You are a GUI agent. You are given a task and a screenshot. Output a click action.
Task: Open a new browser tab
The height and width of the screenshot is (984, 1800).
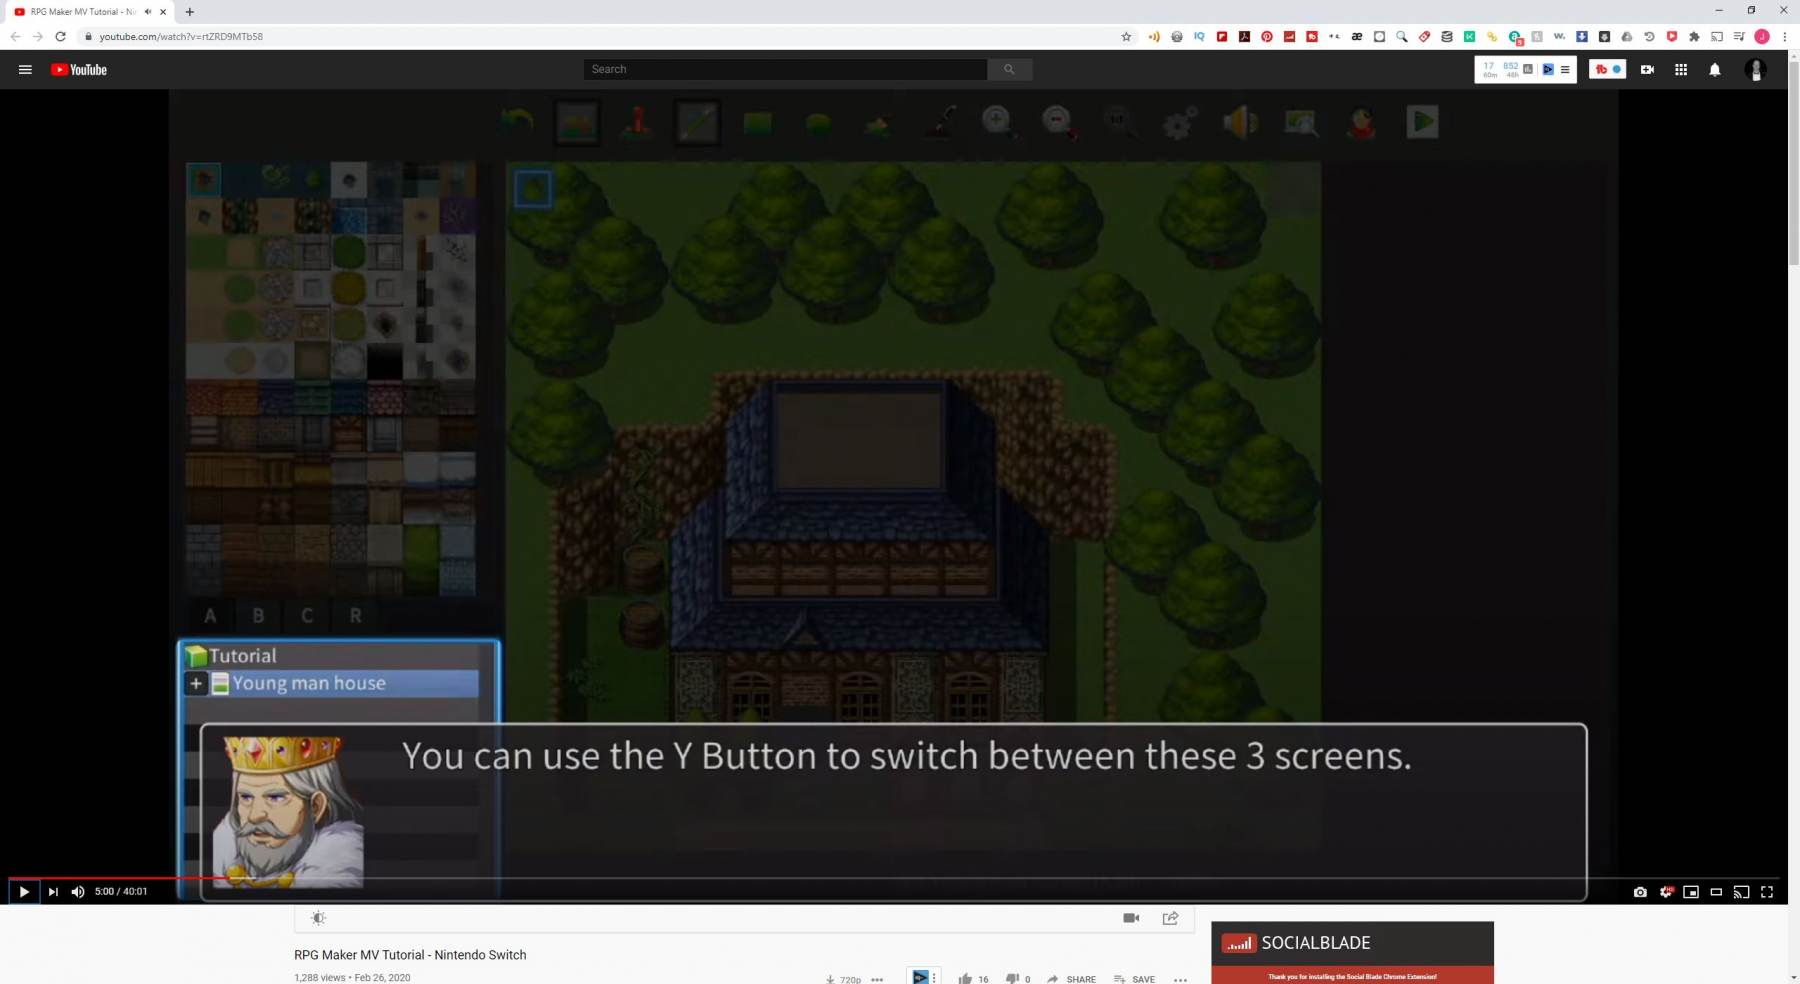click(190, 12)
